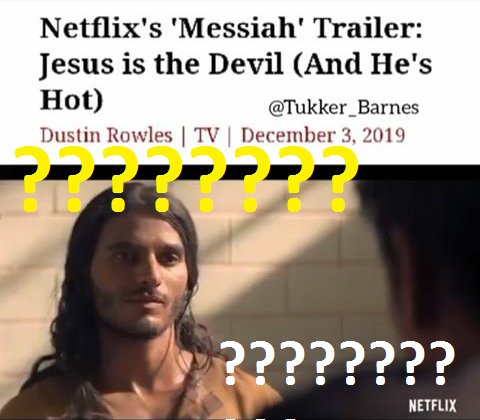
Task: Click the last white question mark
Action: point(439,364)
